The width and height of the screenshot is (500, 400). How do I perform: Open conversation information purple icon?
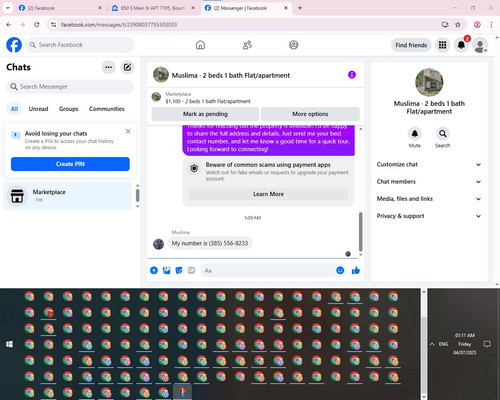pos(352,75)
